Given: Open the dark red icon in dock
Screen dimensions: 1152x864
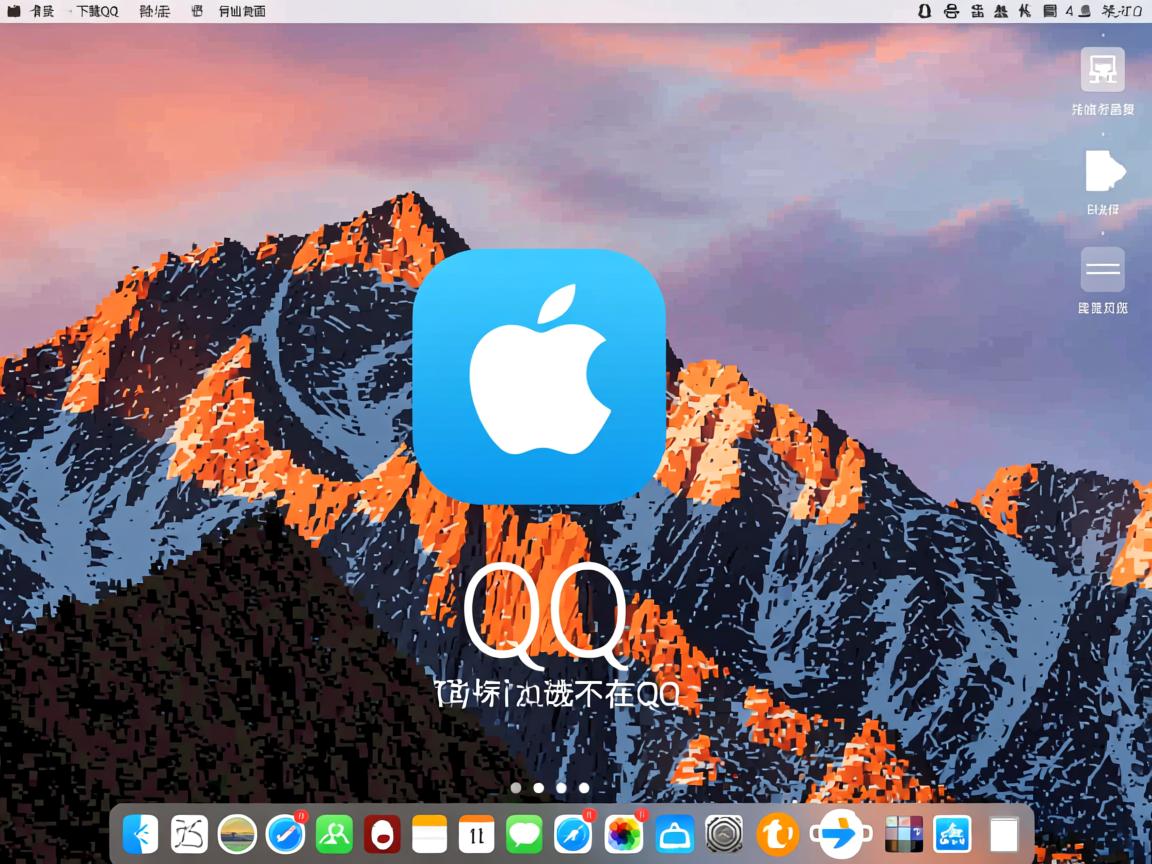Looking at the screenshot, I should pos(382,833).
